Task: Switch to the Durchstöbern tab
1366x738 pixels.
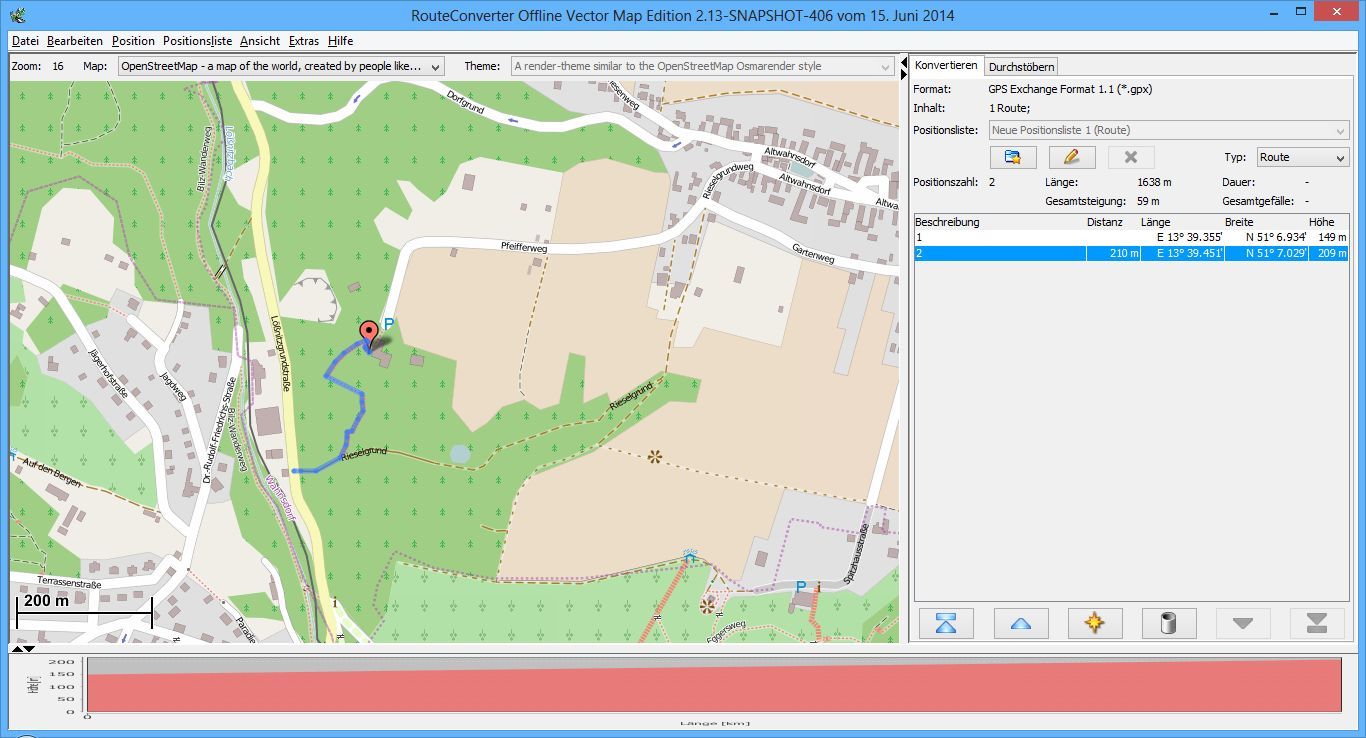Action: point(1021,67)
